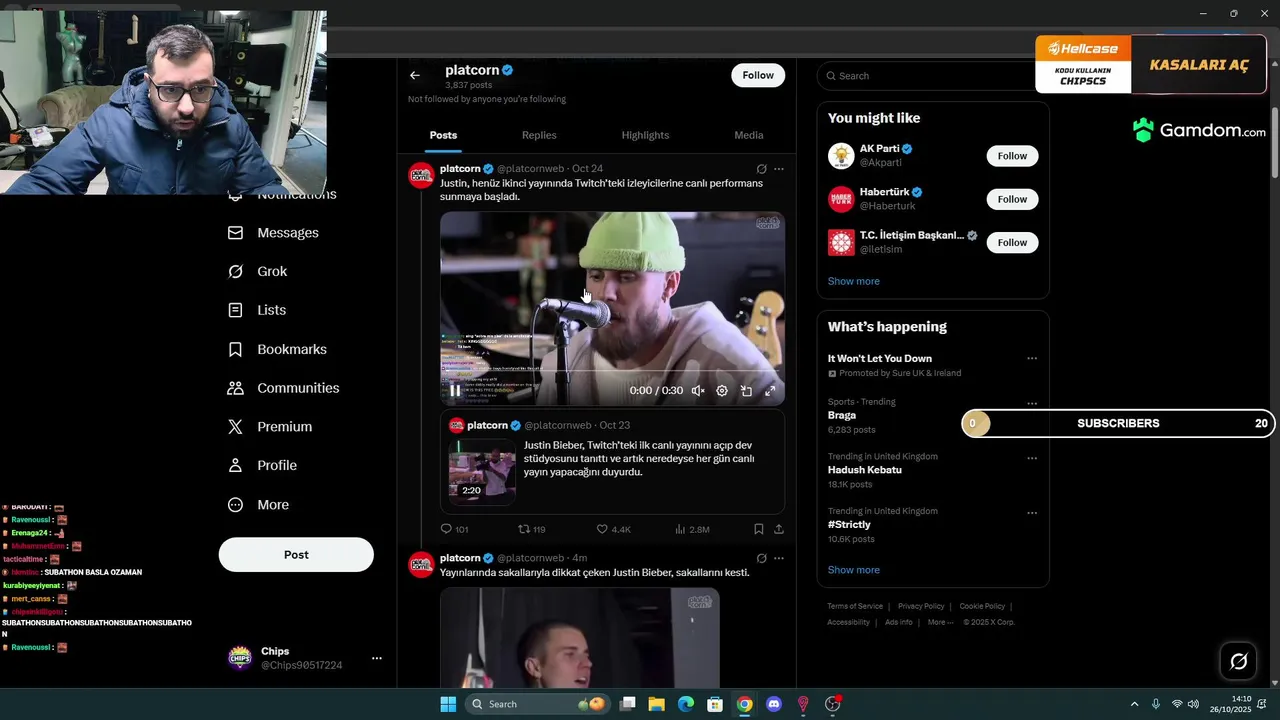This screenshot has height=720, width=1280.
Task: Open options for Hadush Kebatu trend
Action: [1031, 458]
